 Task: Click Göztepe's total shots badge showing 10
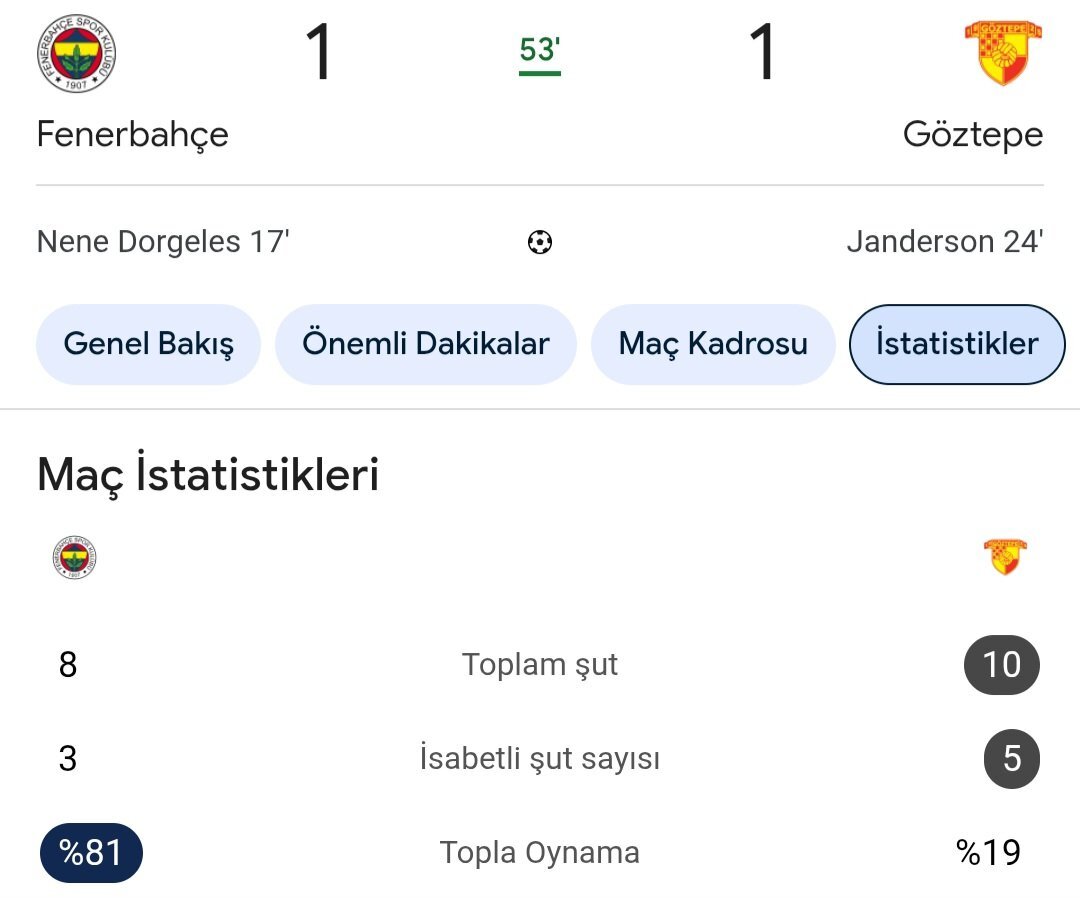pos(1001,665)
